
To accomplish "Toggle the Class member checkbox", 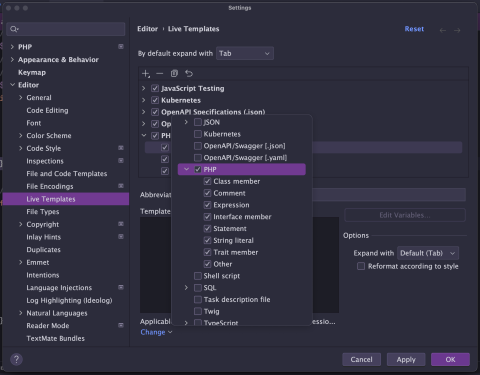I will [207, 181].
